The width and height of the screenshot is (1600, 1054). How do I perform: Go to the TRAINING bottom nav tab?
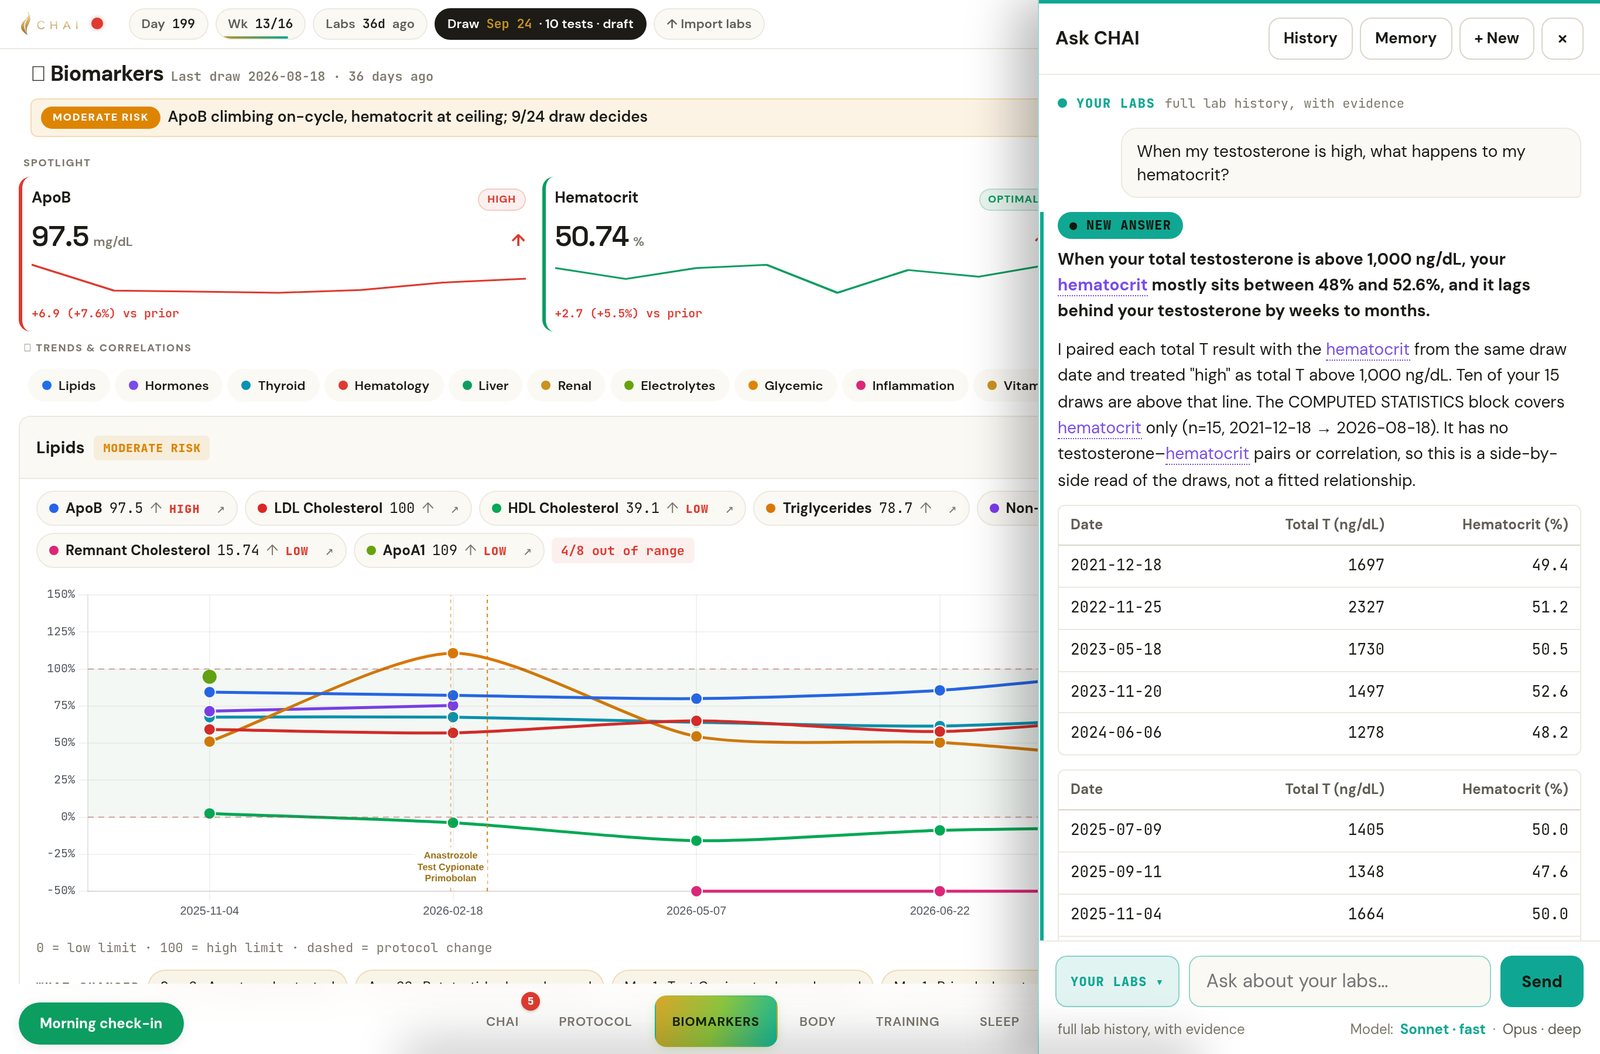tap(907, 1022)
